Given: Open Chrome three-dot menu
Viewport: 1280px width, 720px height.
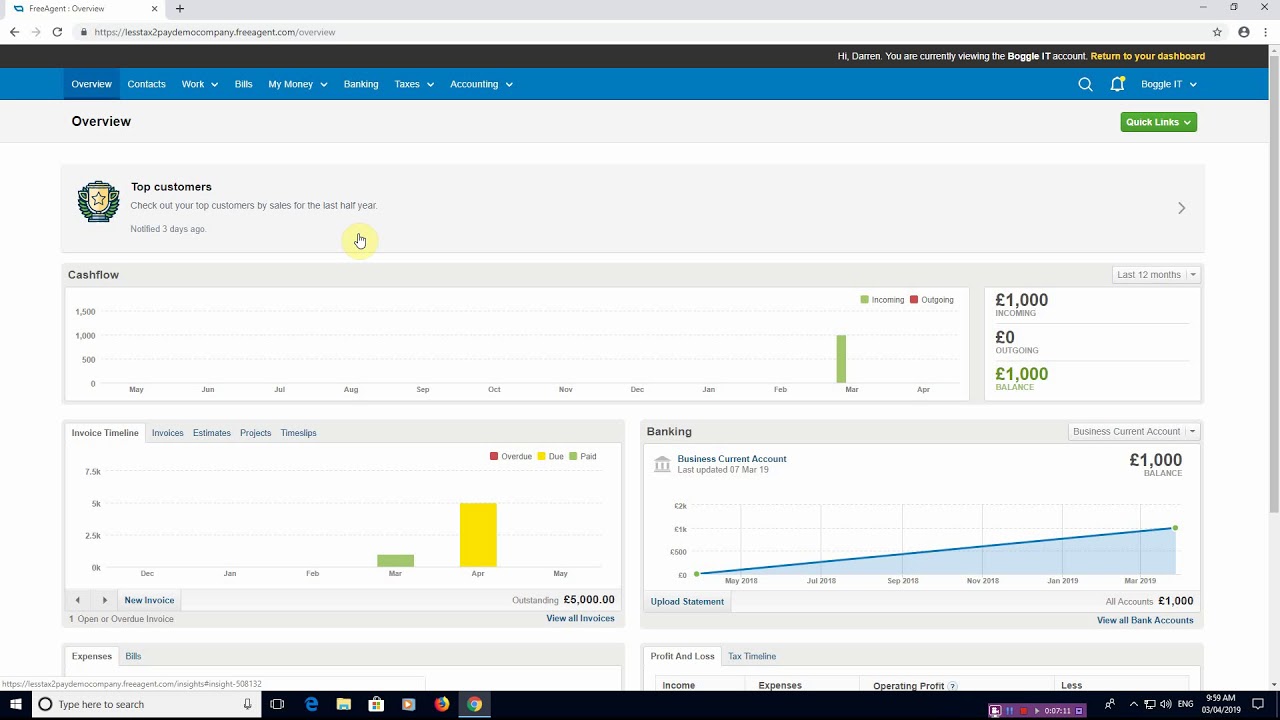Looking at the screenshot, I should [x=1266, y=32].
